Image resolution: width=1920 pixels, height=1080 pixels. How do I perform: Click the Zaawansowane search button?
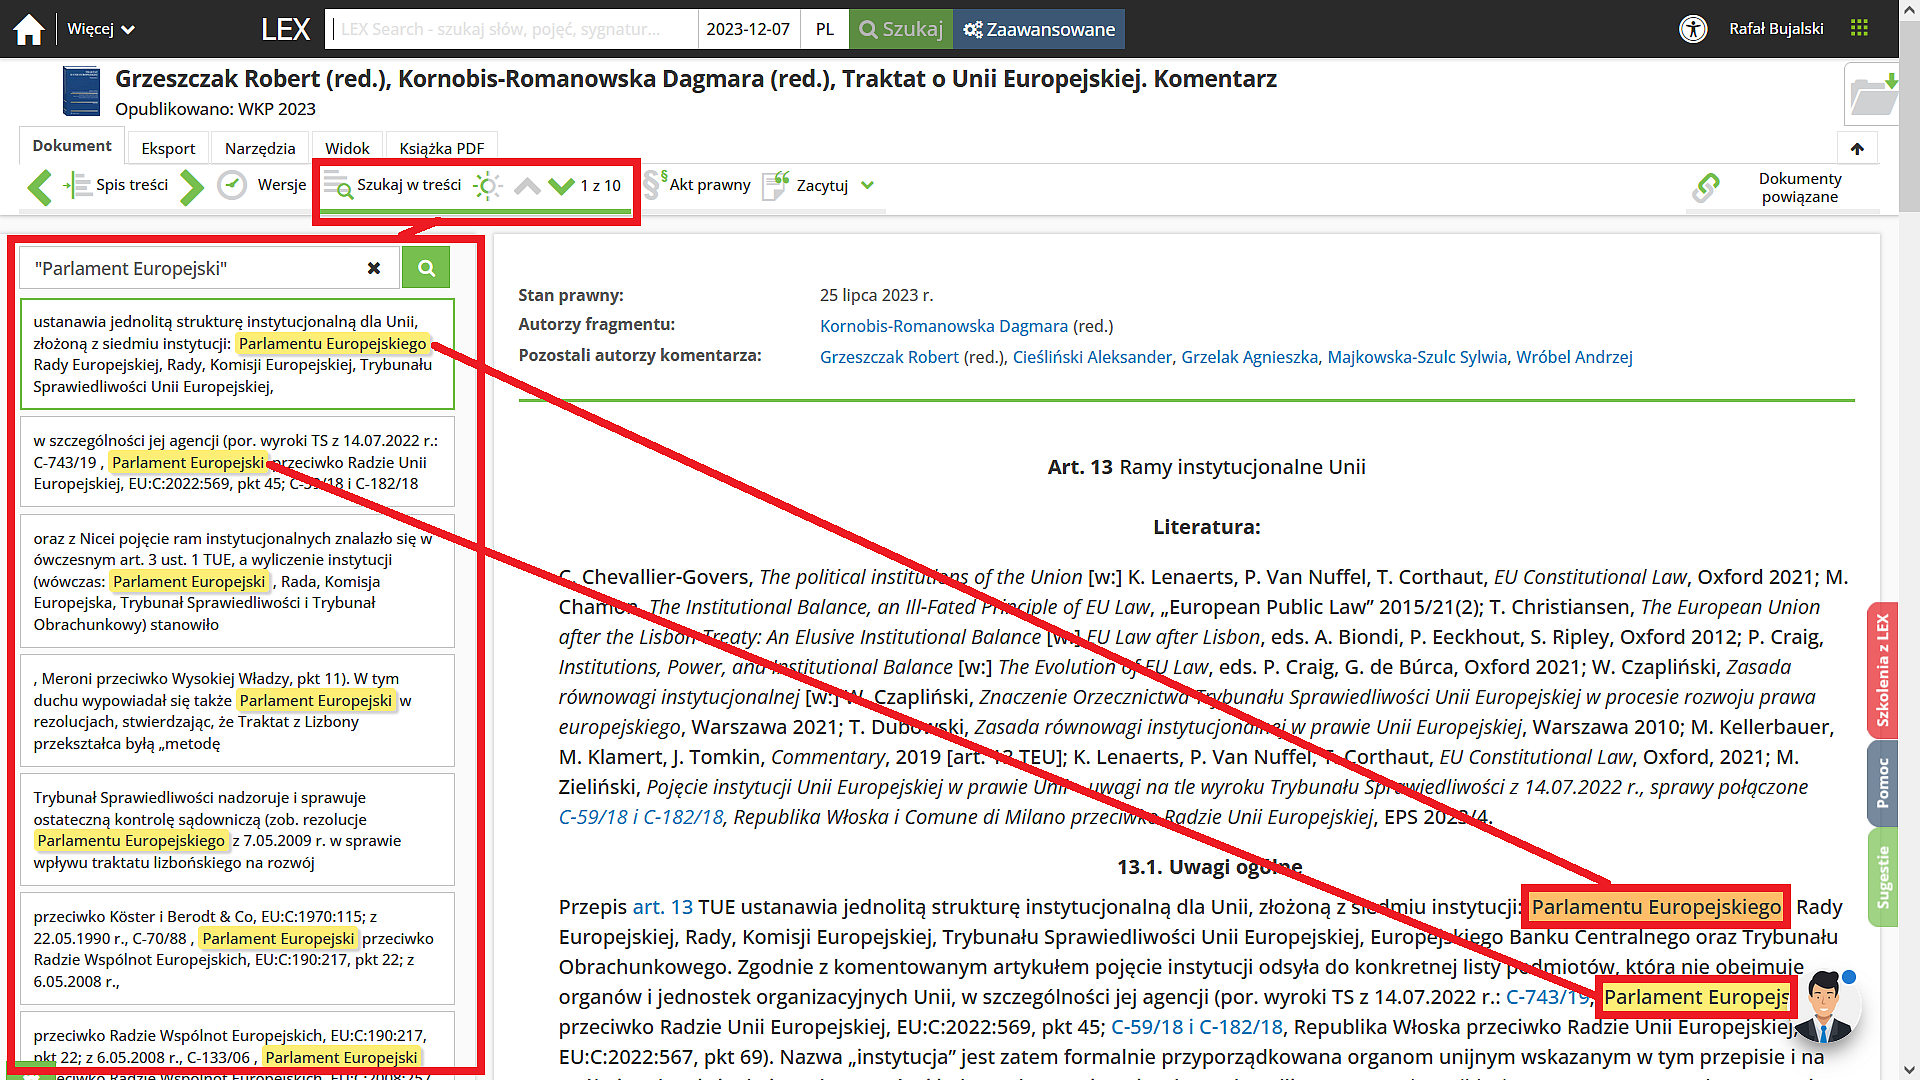pos(1039,29)
